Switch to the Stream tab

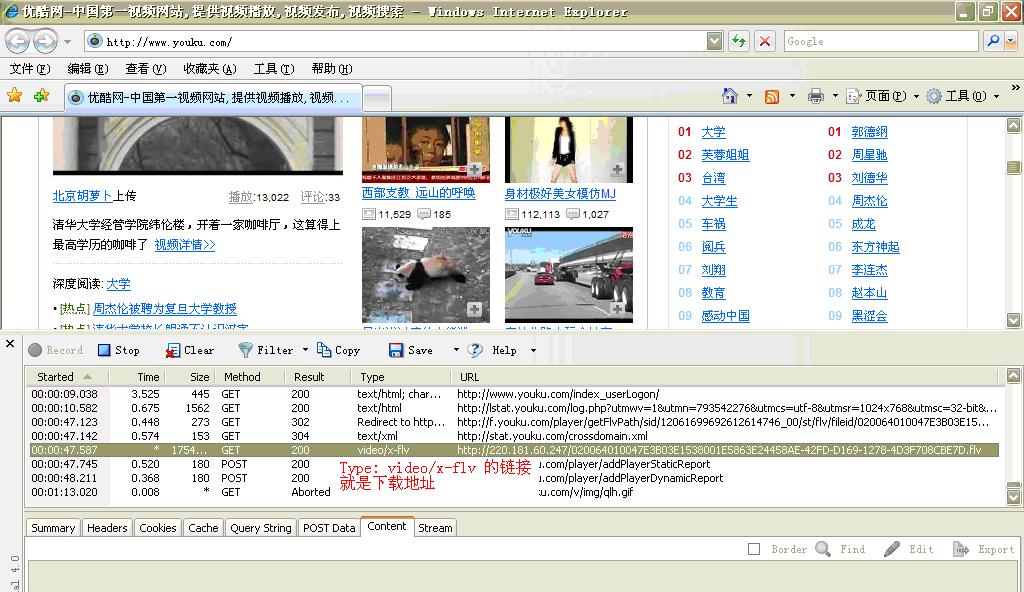pyautogui.click(x=435, y=528)
